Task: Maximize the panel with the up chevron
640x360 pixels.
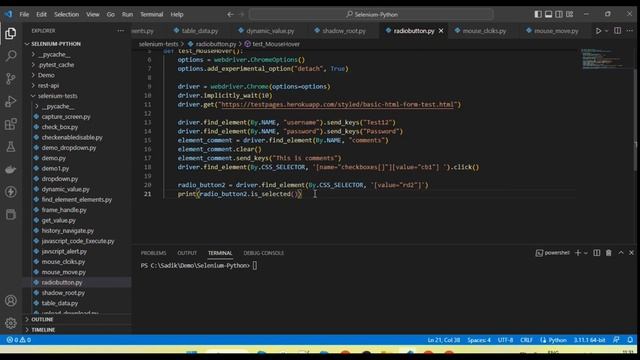Action: [x=621, y=253]
